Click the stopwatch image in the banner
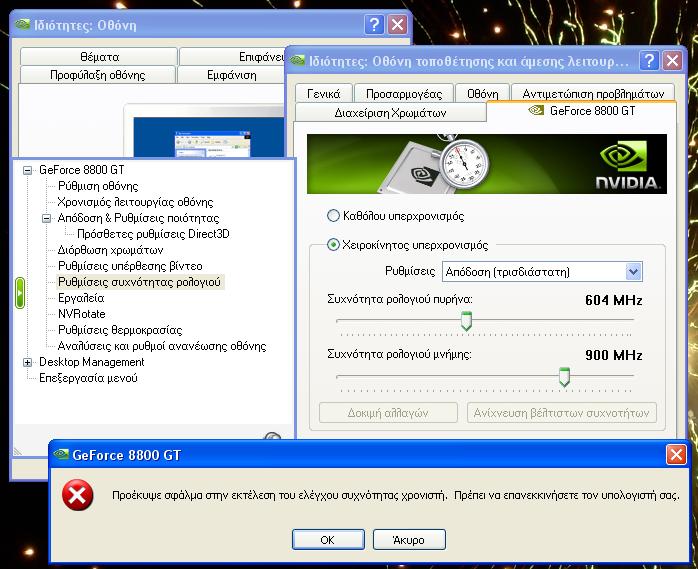 click(x=464, y=163)
